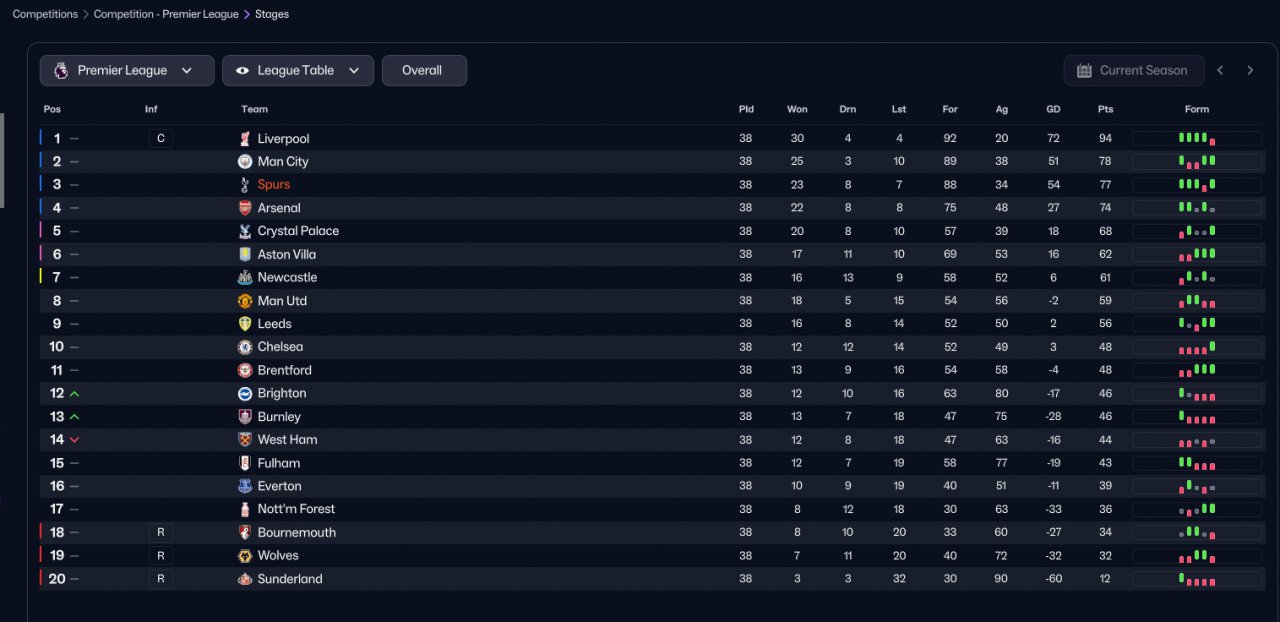Click the Arsenal crest icon
Screen dimensions: 1280x622
pos(245,208)
